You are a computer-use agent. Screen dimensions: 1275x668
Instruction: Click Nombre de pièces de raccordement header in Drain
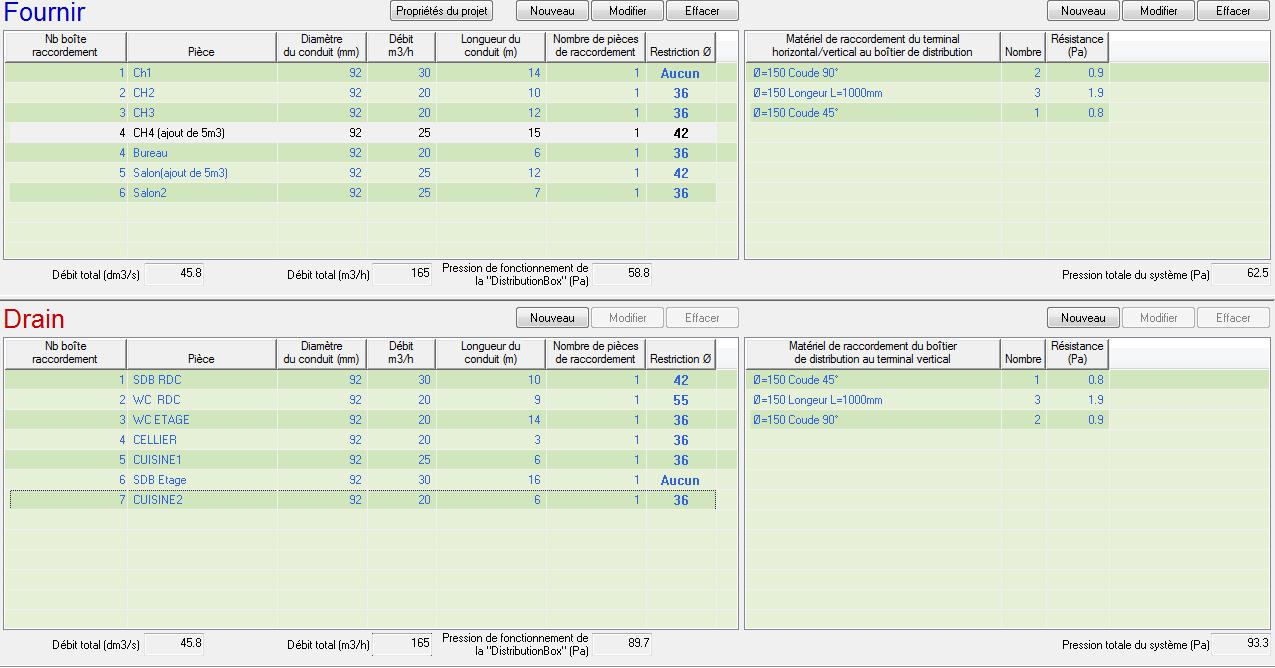(x=596, y=353)
